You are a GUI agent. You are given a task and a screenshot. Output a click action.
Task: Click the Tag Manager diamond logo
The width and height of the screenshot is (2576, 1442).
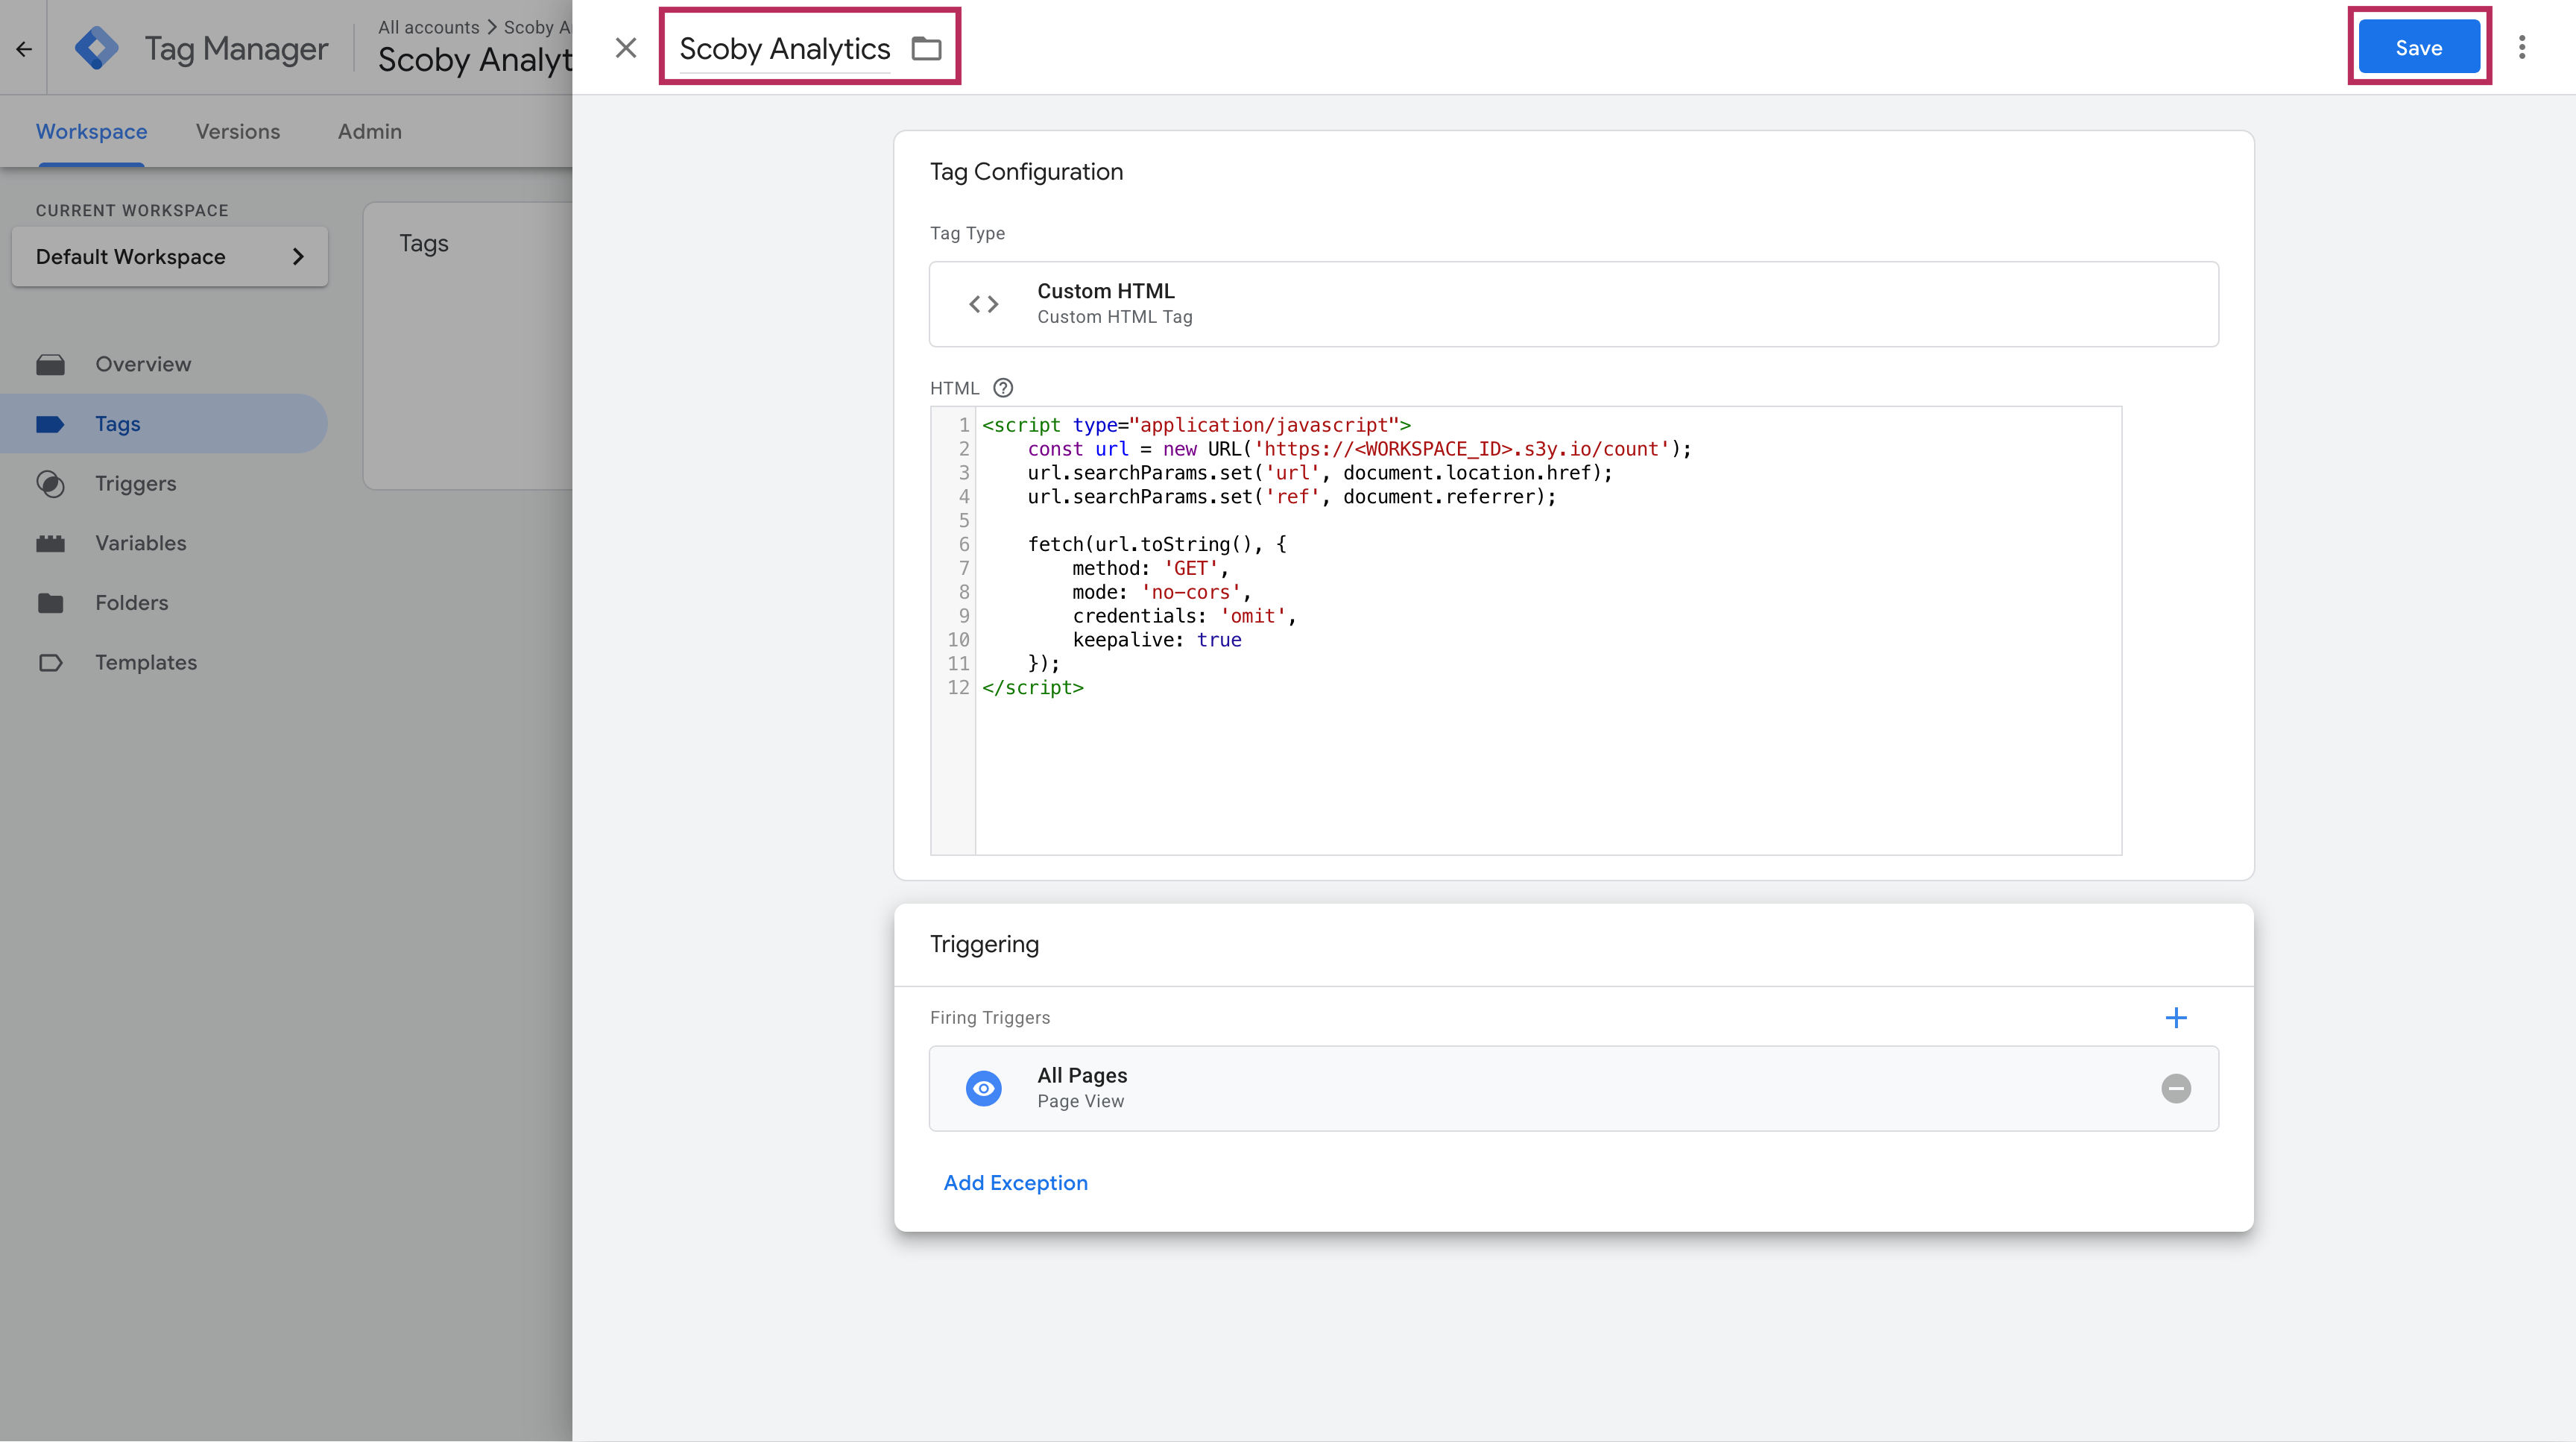(x=96, y=48)
